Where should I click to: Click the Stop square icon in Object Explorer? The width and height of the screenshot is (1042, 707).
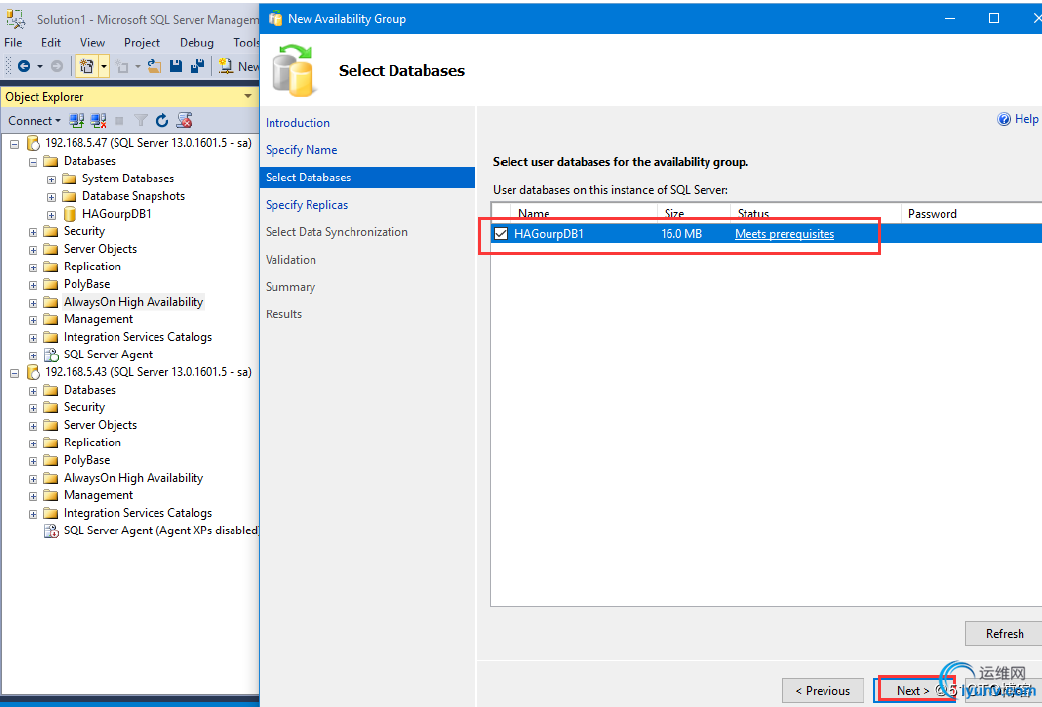click(120, 120)
